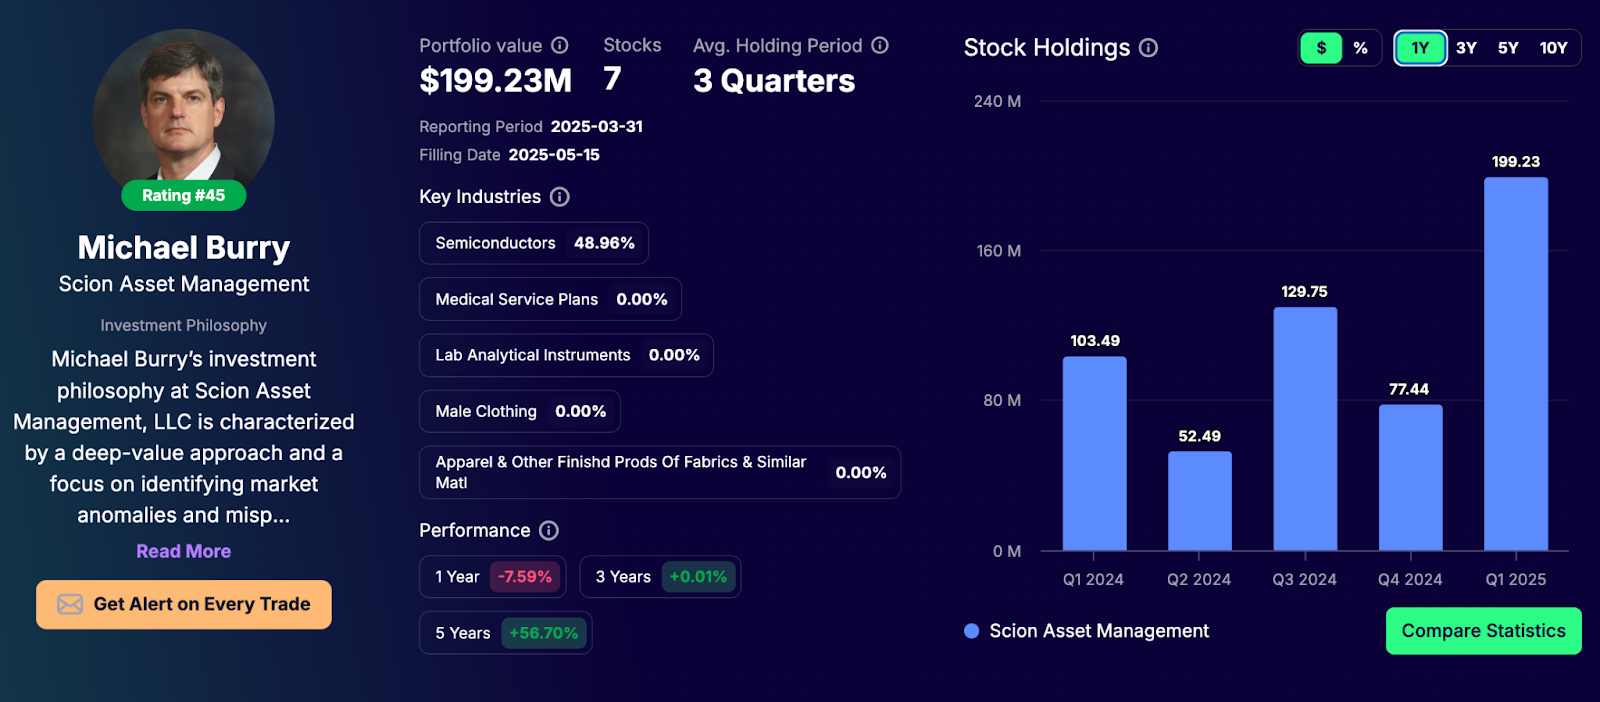Select the 1Y time range tab

click(1420, 48)
